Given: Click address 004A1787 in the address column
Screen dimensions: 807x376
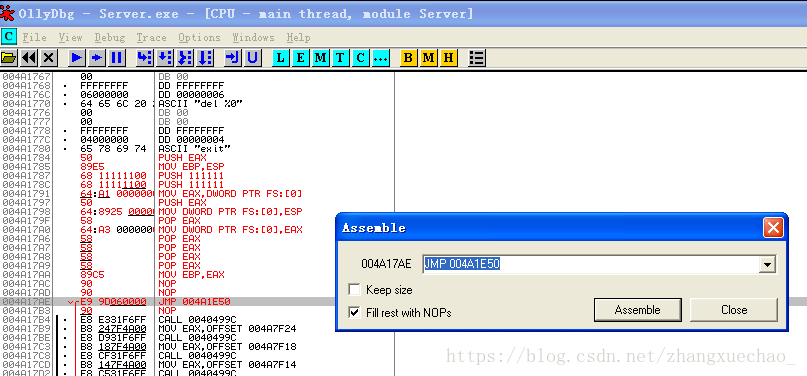Looking at the screenshot, I should [26, 175].
